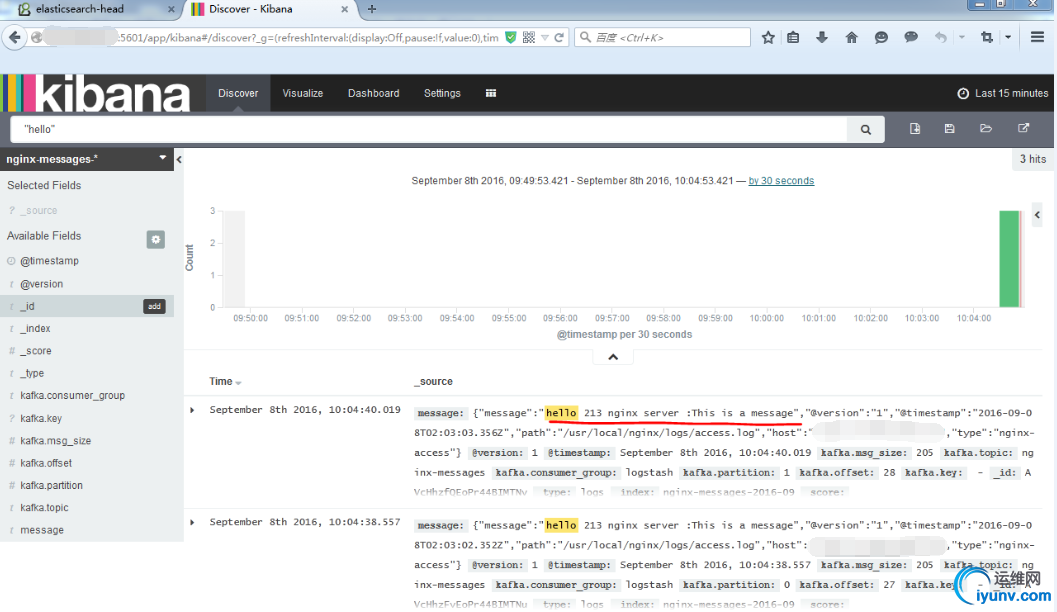
Task: Select the kafka.consumer_group field
Action: [72, 396]
